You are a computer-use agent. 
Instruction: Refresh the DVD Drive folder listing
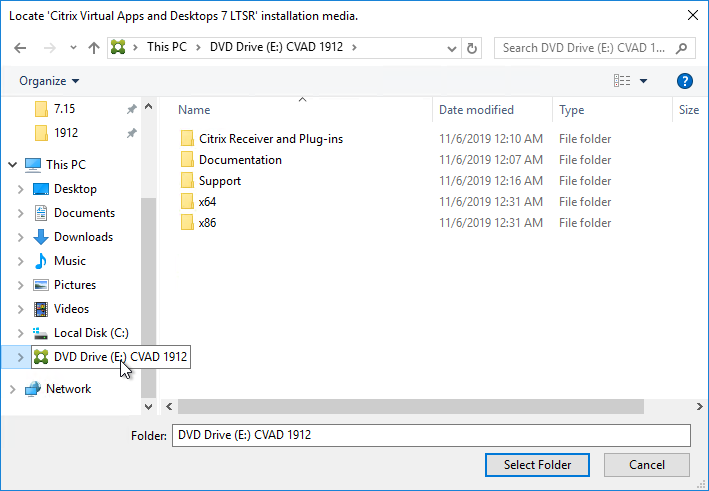[472, 48]
